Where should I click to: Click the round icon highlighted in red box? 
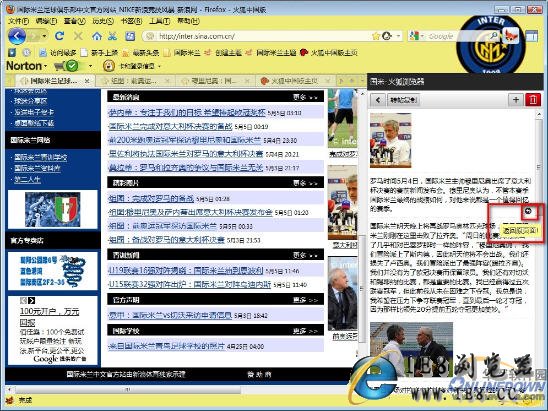point(528,211)
